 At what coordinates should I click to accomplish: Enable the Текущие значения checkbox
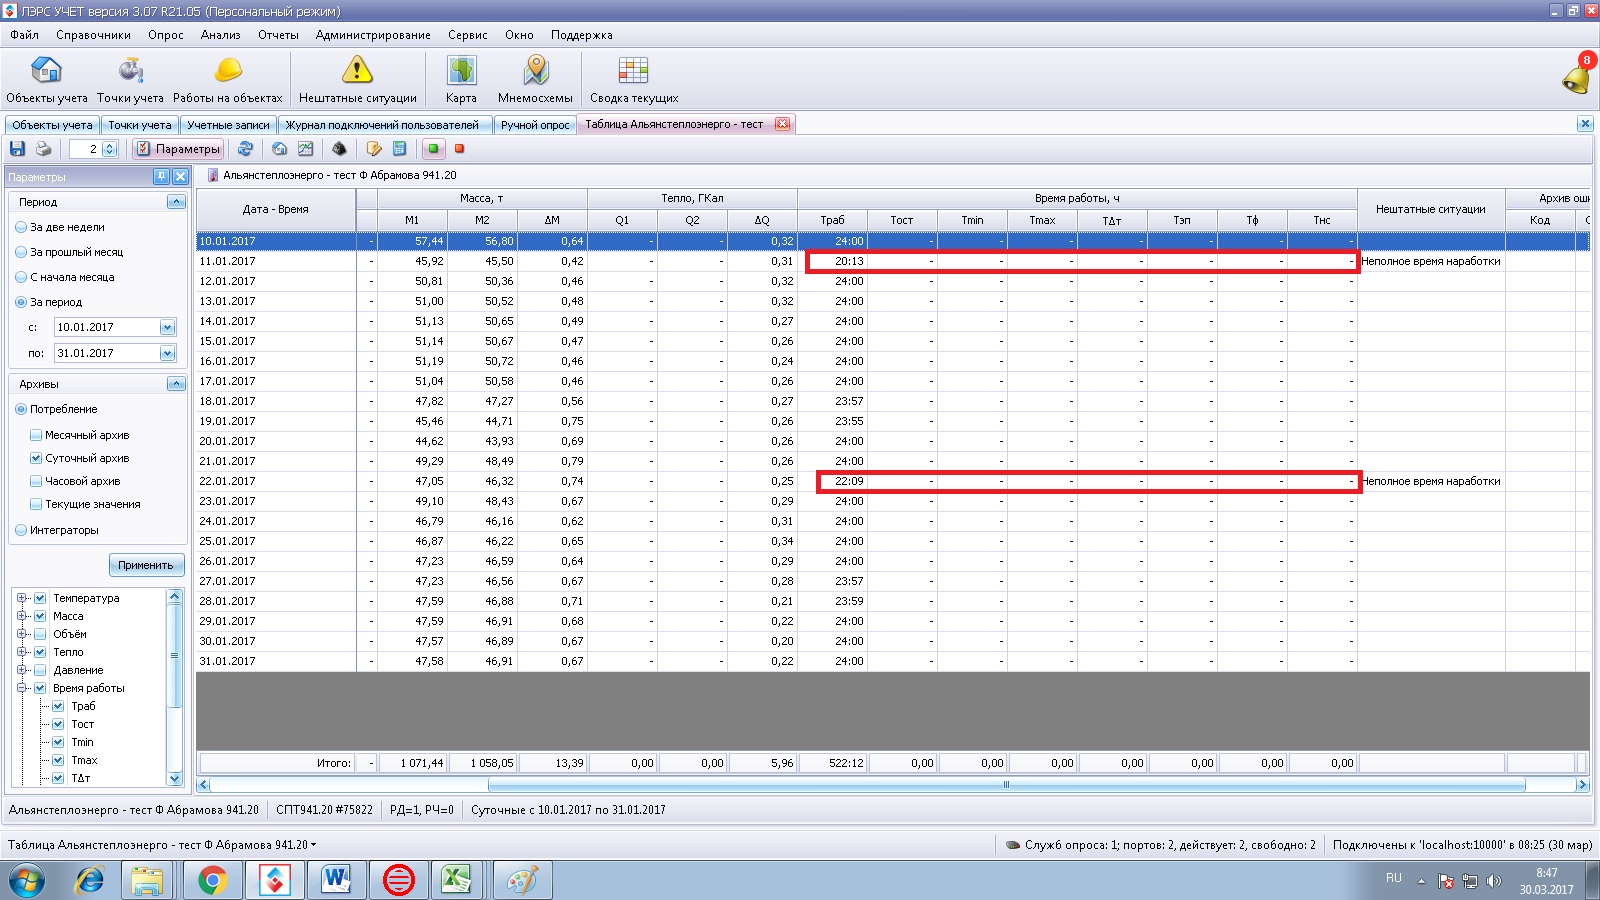point(36,504)
